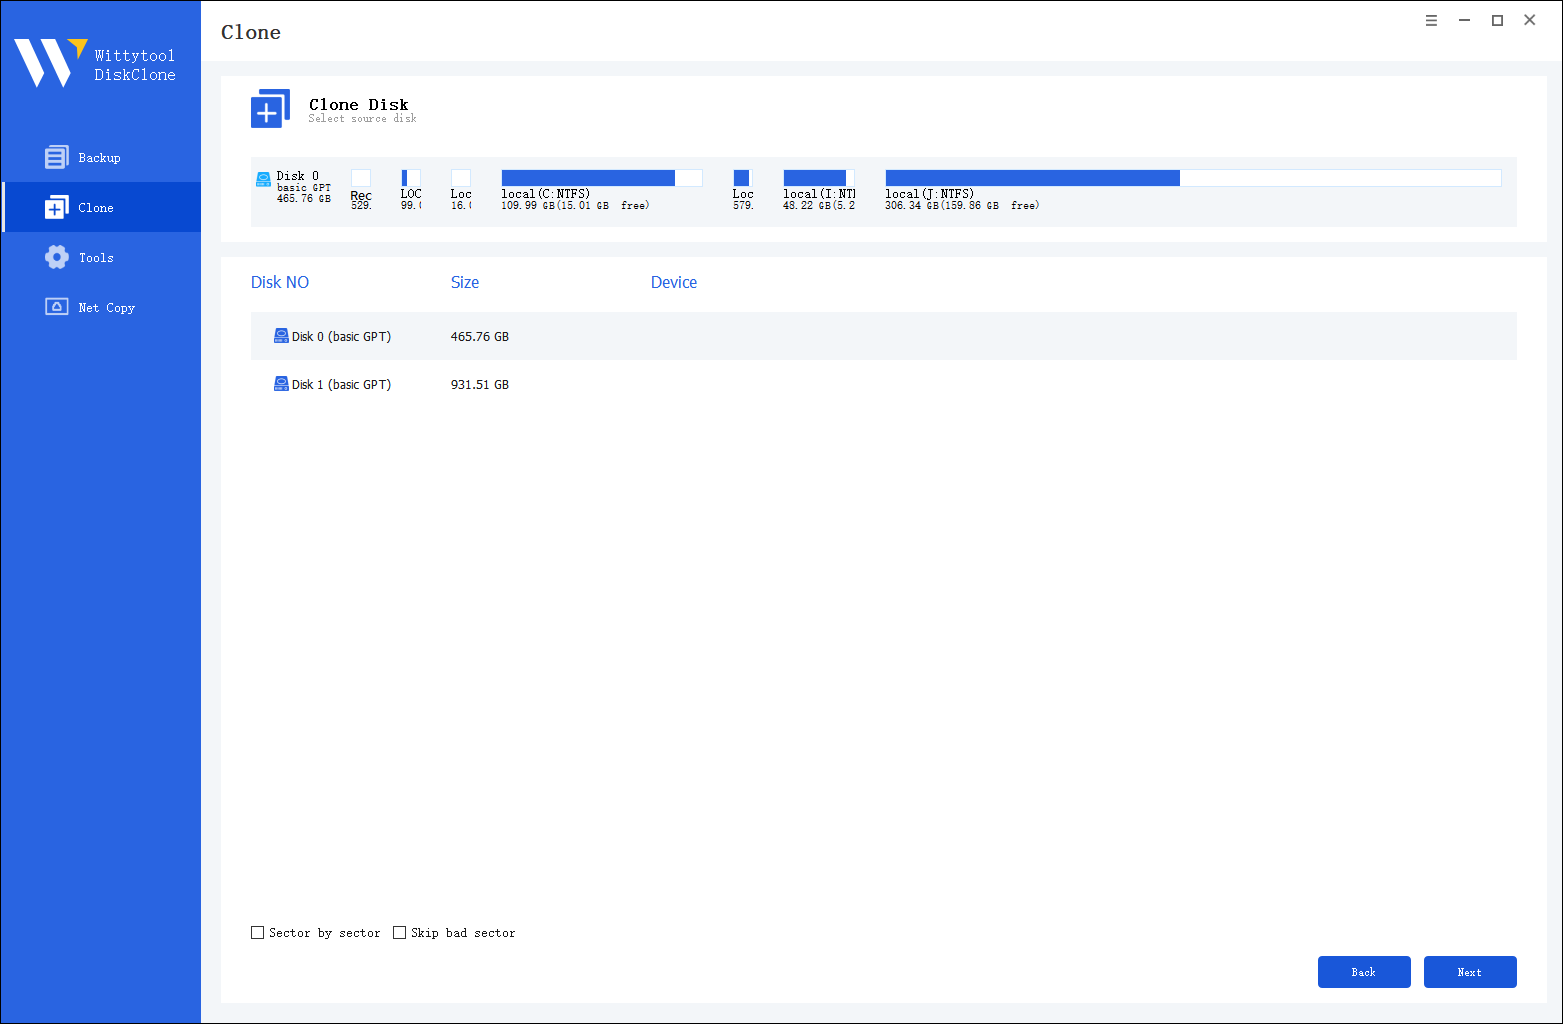1563x1024 pixels.
Task: Enable Skip bad sector checkbox
Action: (x=400, y=932)
